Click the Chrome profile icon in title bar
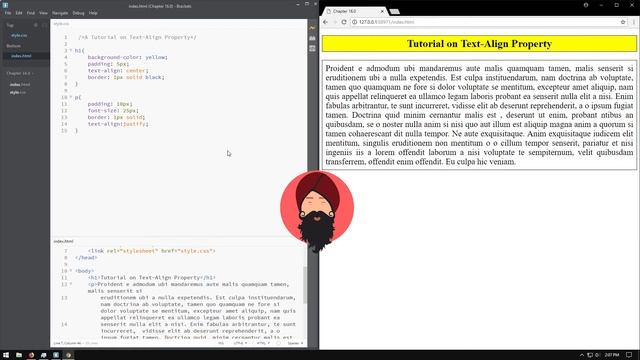This screenshot has width=640, height=360. pyautogui.click(x=586, y=5)
